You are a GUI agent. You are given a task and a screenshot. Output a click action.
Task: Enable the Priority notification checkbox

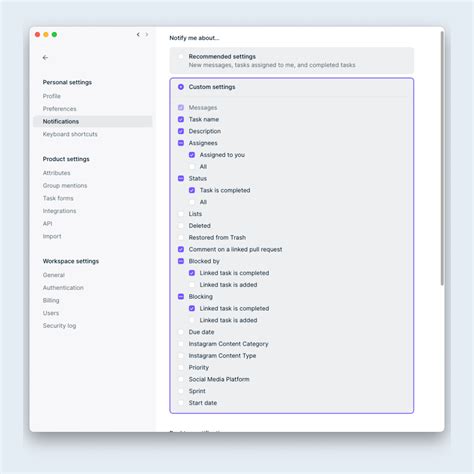coord(181,367)
